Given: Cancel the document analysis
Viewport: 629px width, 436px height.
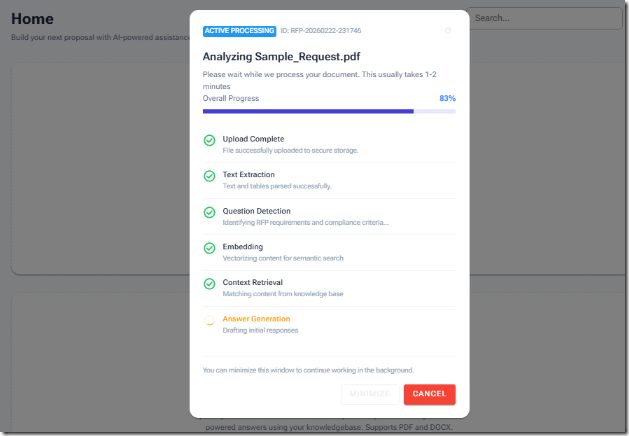Looking at the screenshot, I should pos(429,394).
